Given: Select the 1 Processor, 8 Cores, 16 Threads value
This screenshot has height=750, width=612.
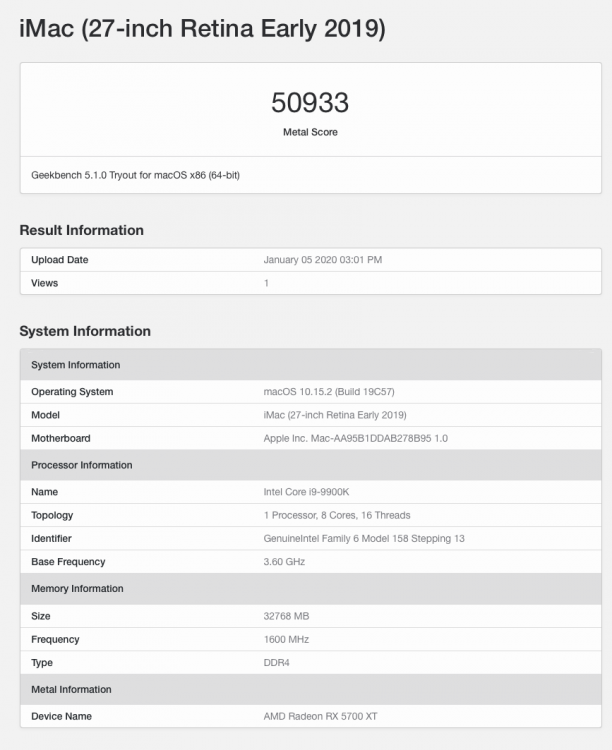Looking at the screenshot, I should click(x=337, y=515).
